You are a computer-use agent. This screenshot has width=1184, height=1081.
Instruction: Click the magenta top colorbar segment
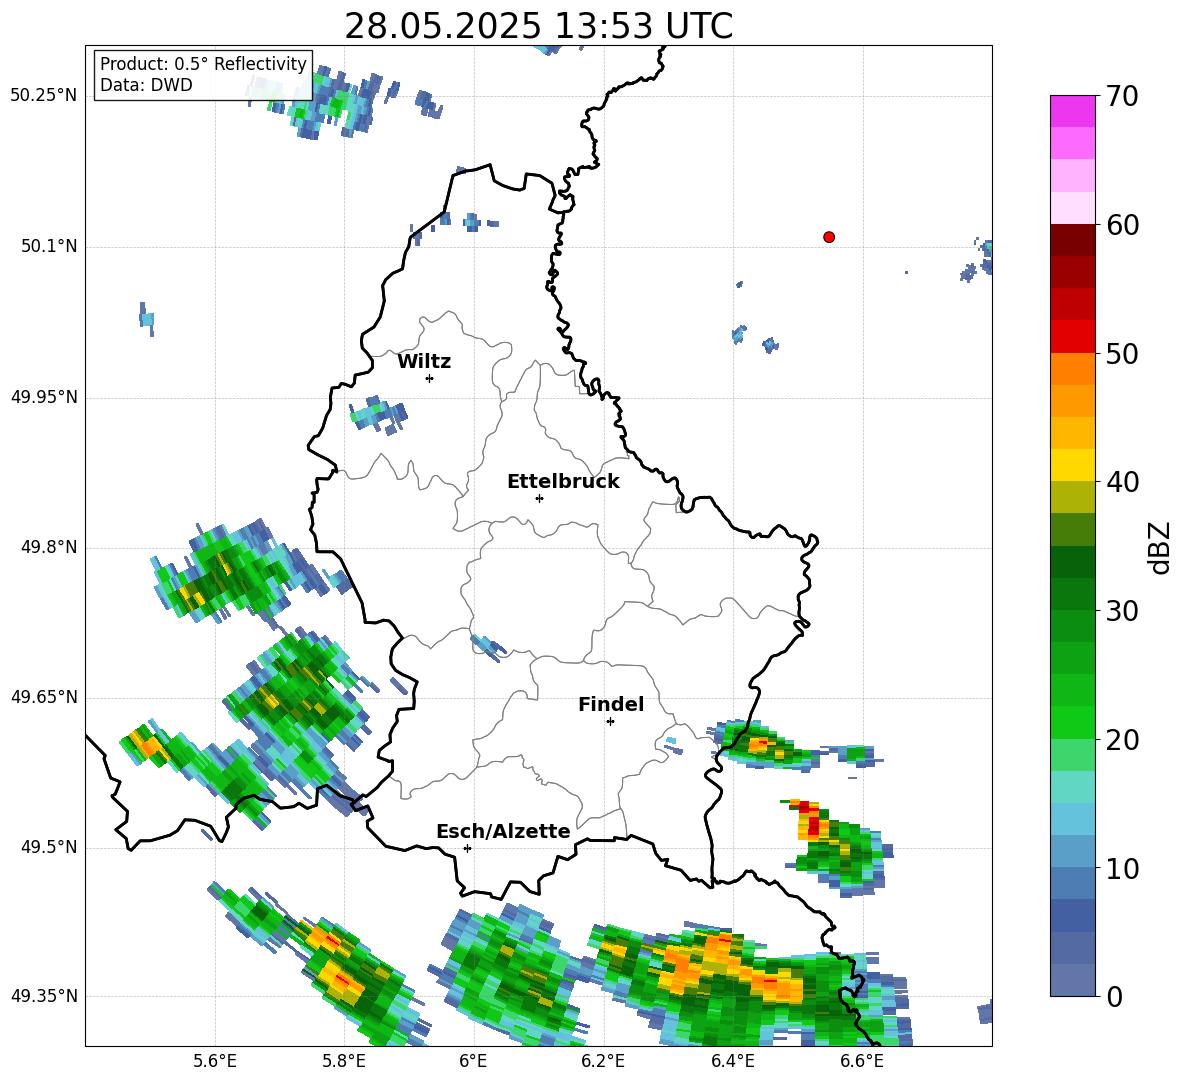pos(1073,111)
